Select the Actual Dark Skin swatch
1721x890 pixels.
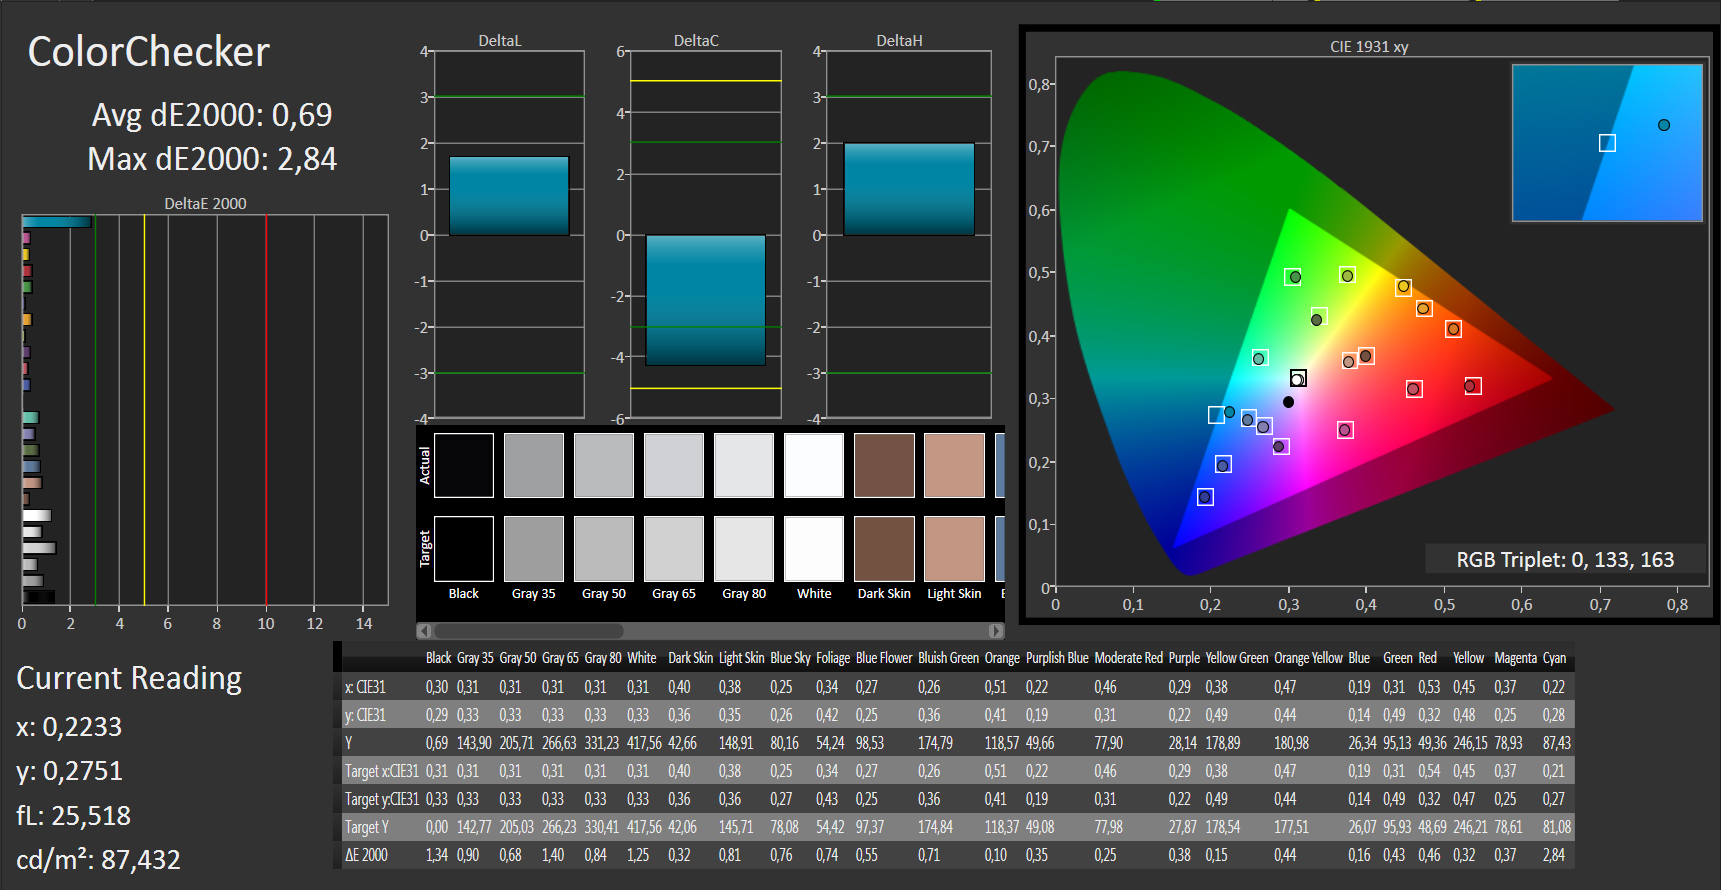pyautogui.click(x=884, y=465)
